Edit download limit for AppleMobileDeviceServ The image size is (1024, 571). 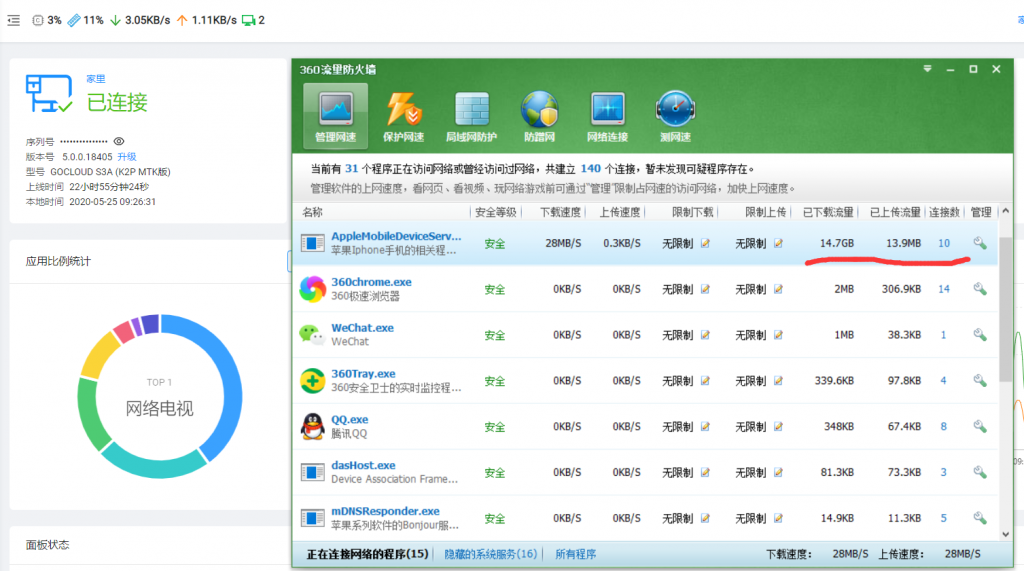(705, 243)
